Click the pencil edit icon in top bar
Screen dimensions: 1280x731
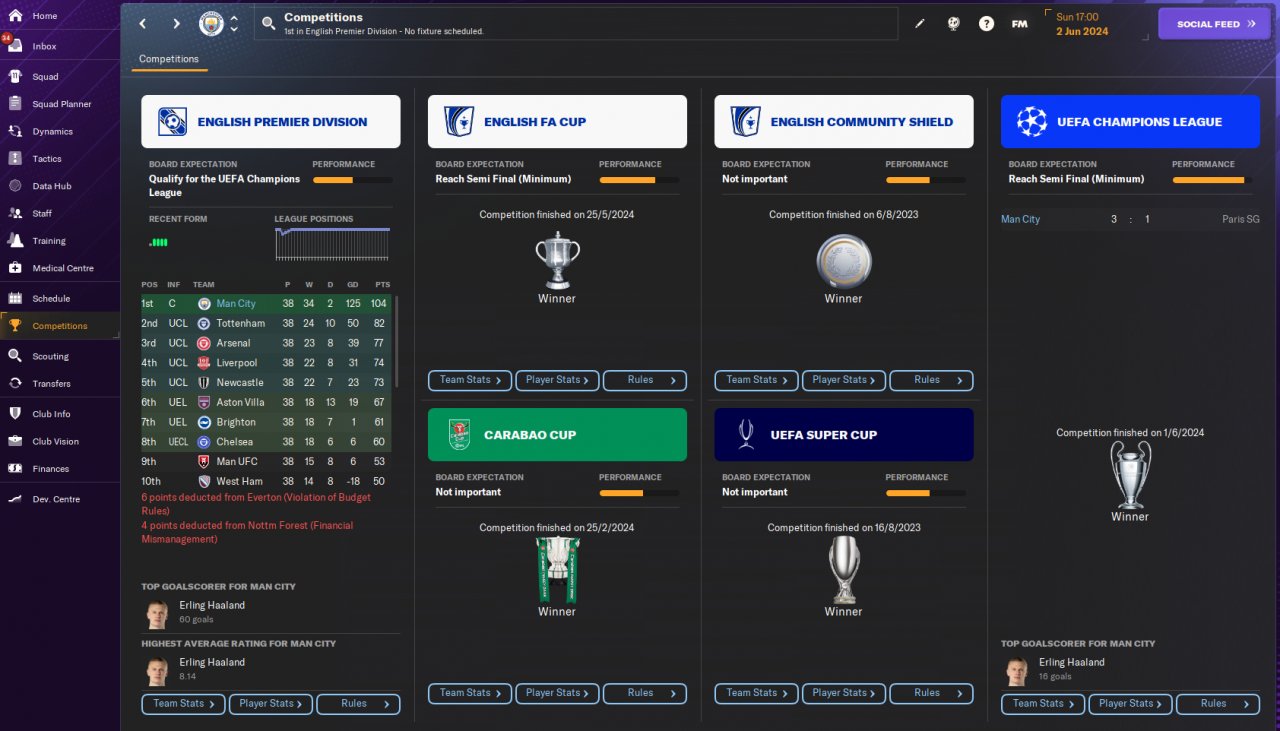[x=920, y=24]
